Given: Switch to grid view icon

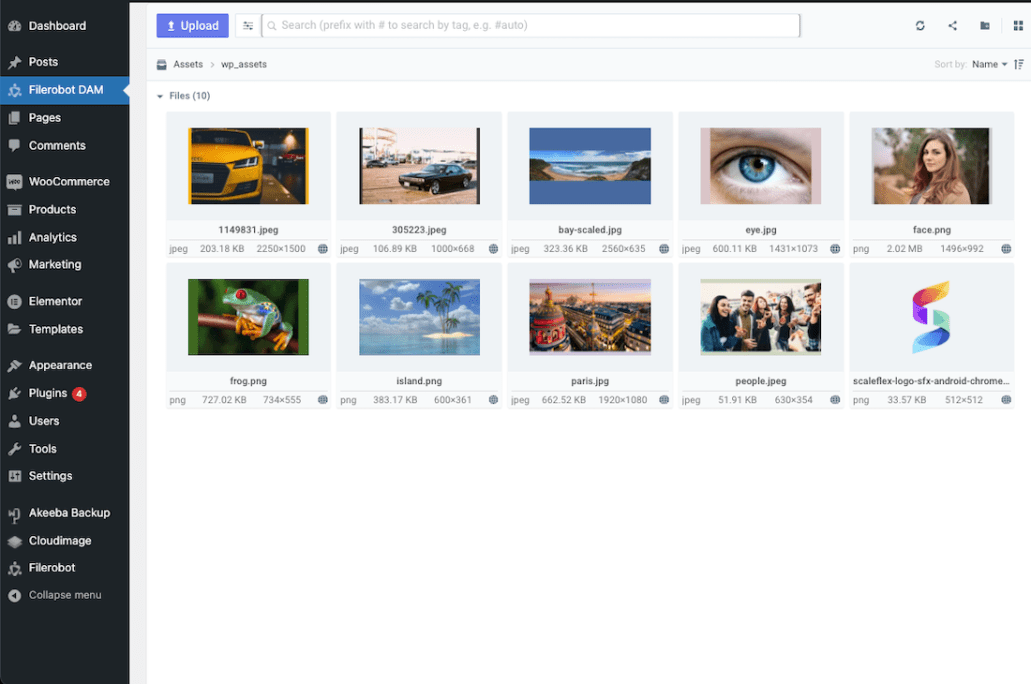Looking at the screenshot, I should tap(1018, 26).
